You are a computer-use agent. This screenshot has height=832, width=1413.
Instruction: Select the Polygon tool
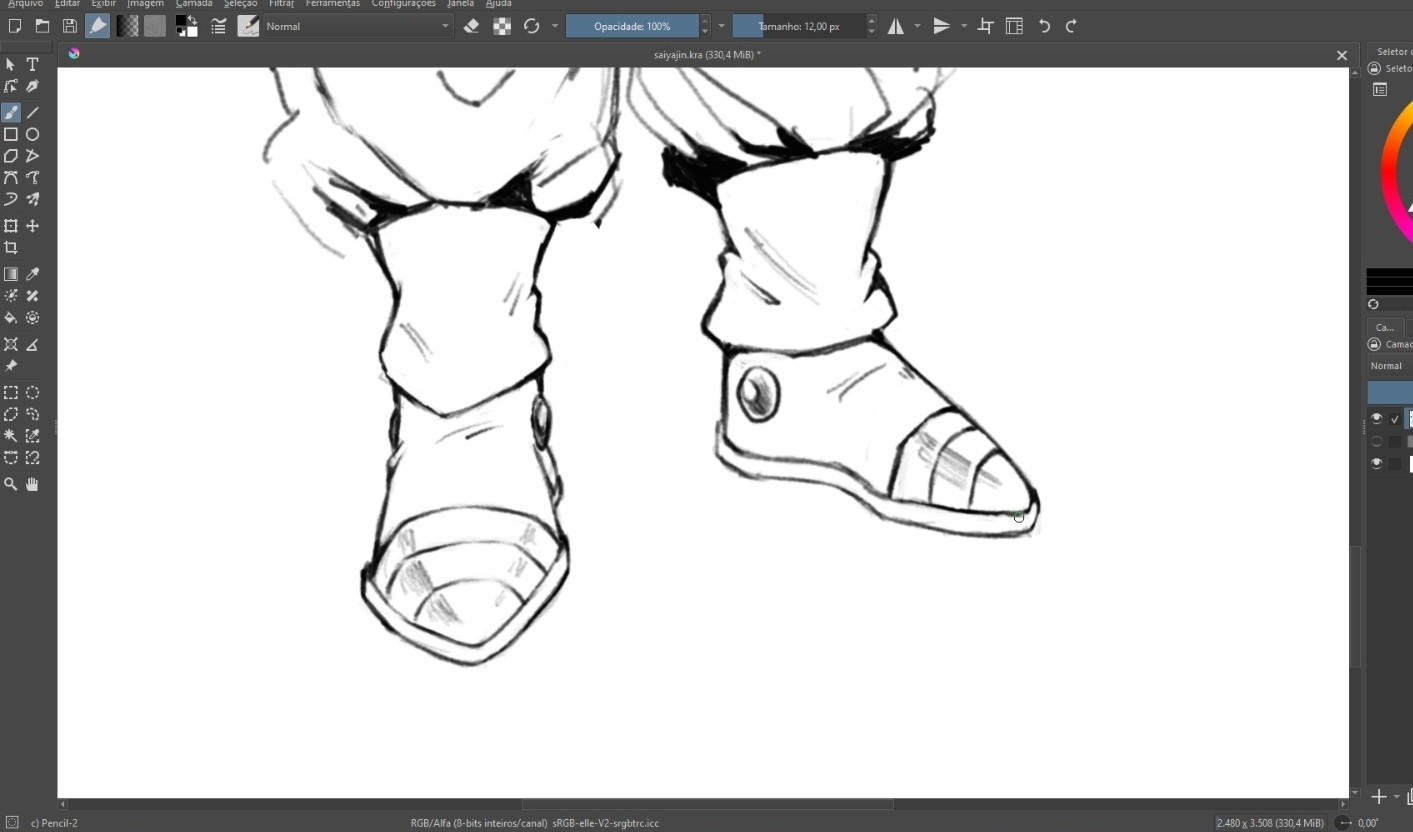11,156
